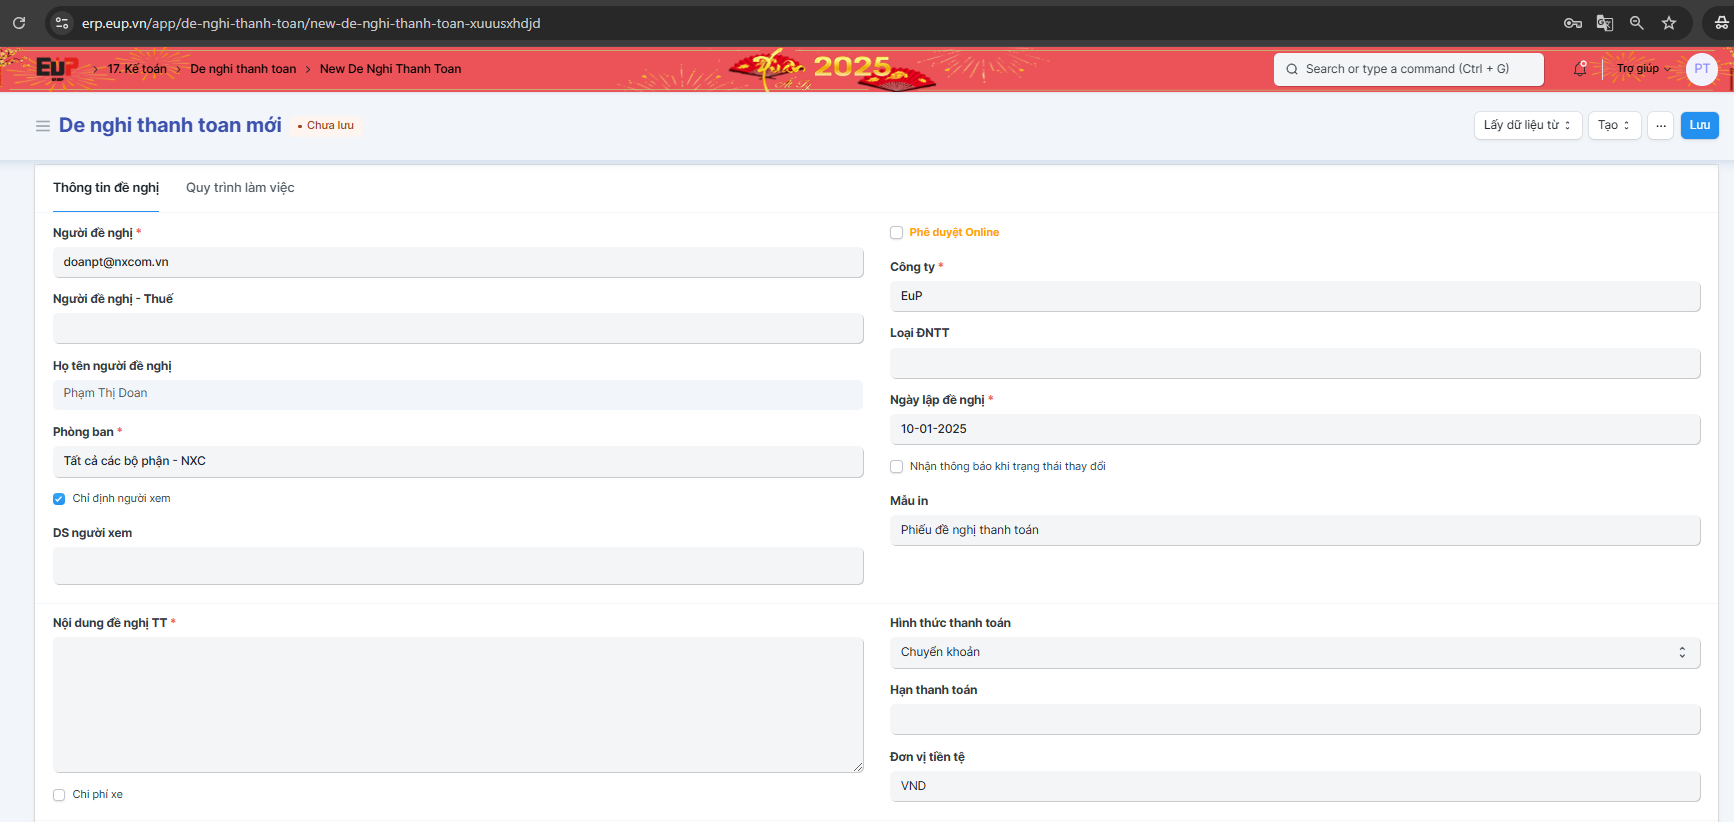Click the EUP logo home icon

[x=55, y=68]
